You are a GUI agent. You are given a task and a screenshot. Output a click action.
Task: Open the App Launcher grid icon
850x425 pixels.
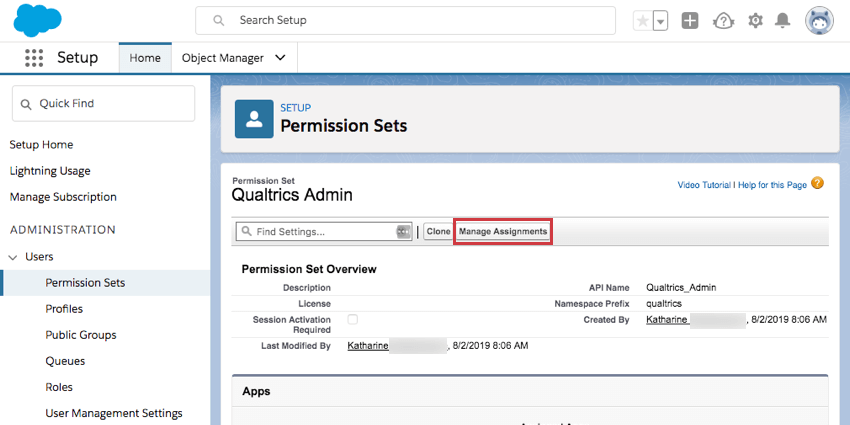(33, 58)
